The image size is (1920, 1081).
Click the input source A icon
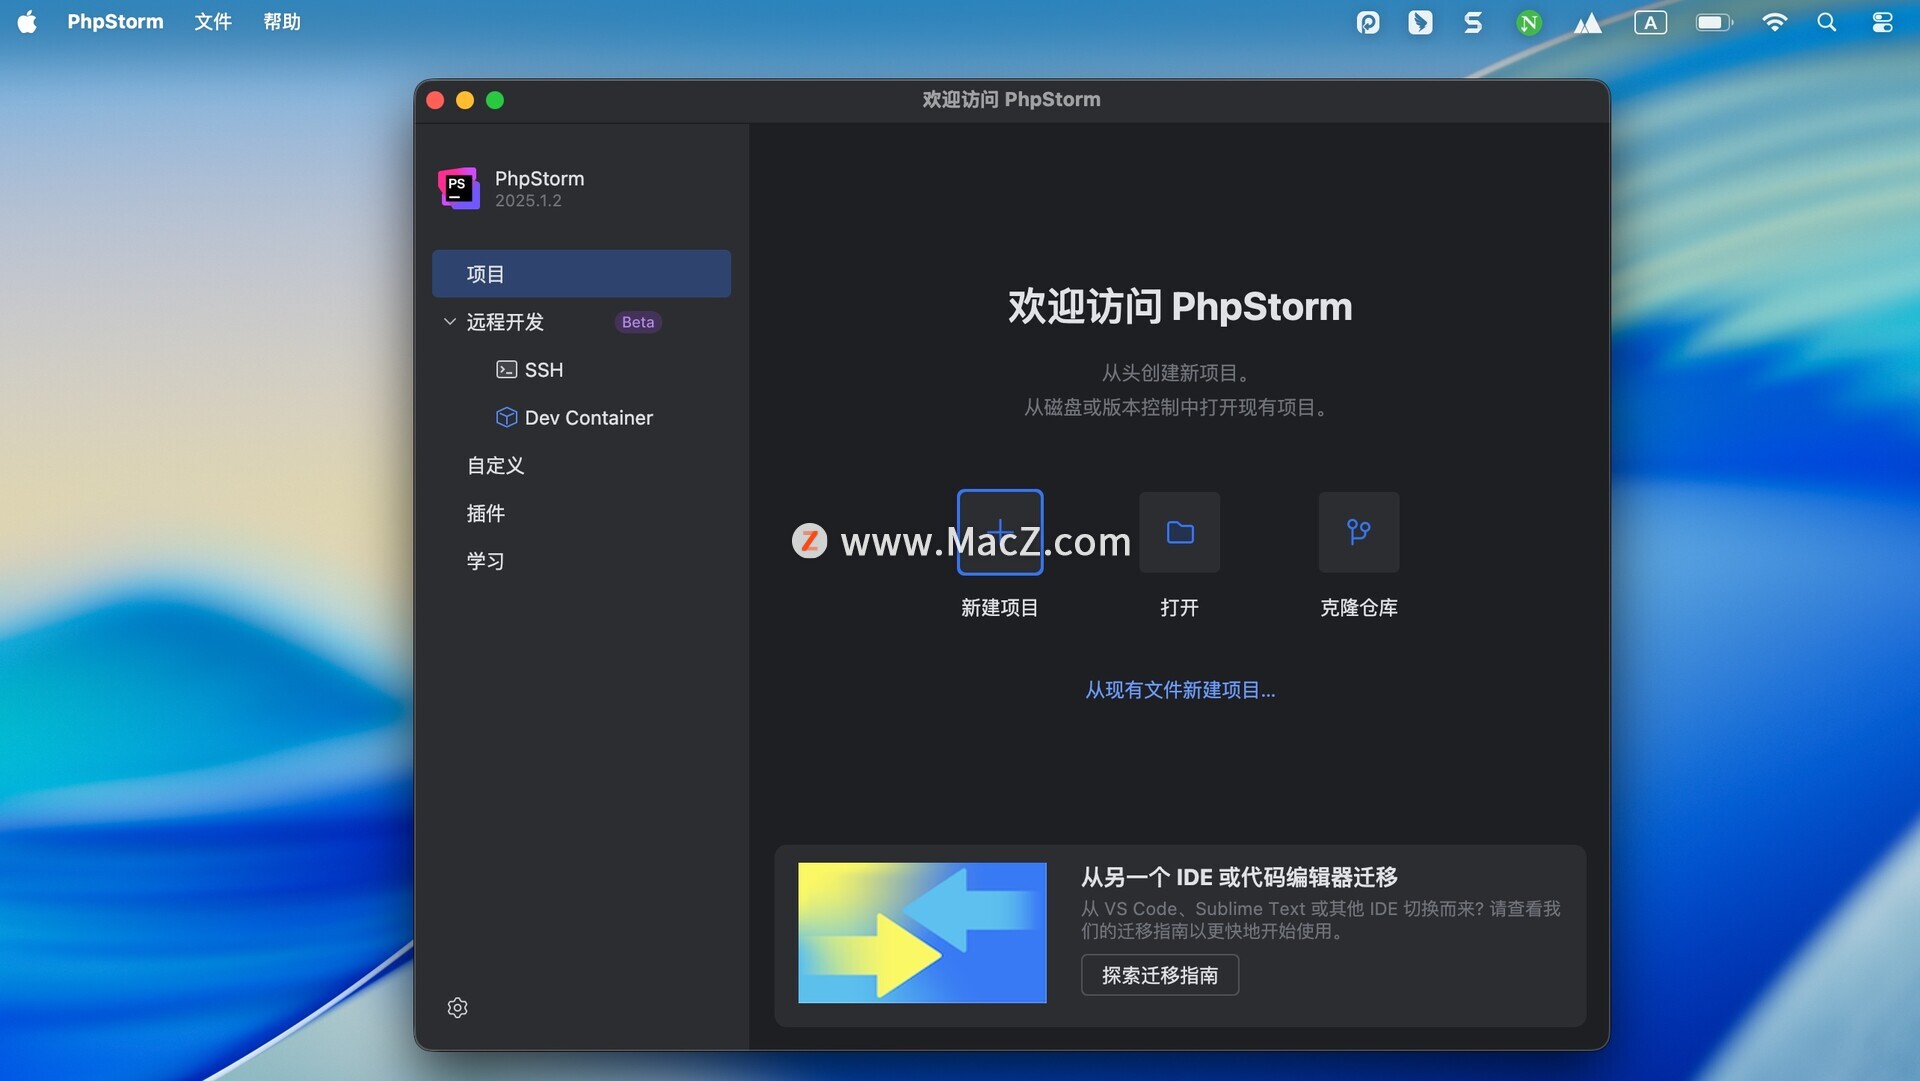click(1651, 22)
